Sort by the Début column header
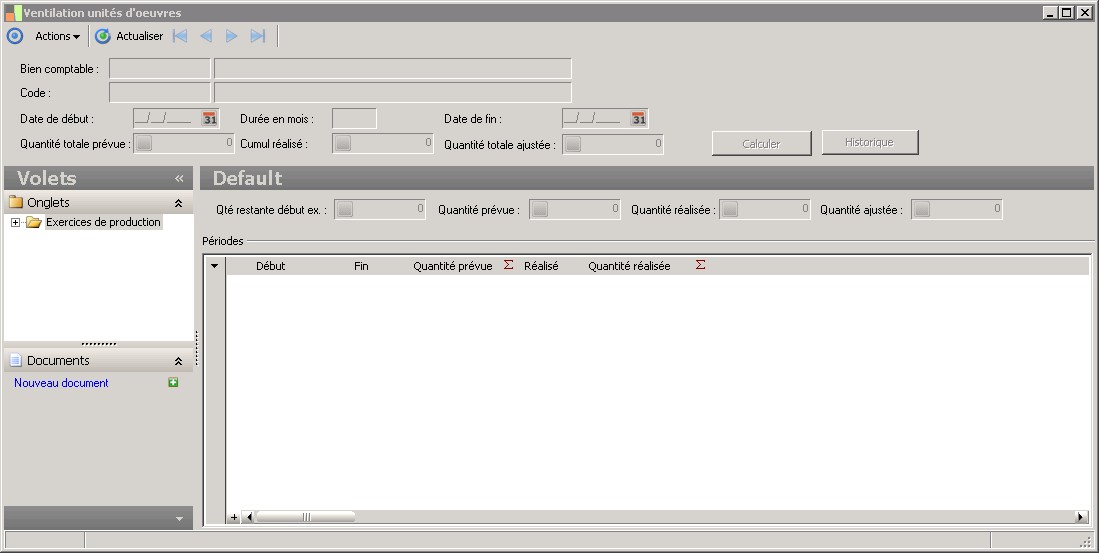1099x553 pixels. pos(271,266)
